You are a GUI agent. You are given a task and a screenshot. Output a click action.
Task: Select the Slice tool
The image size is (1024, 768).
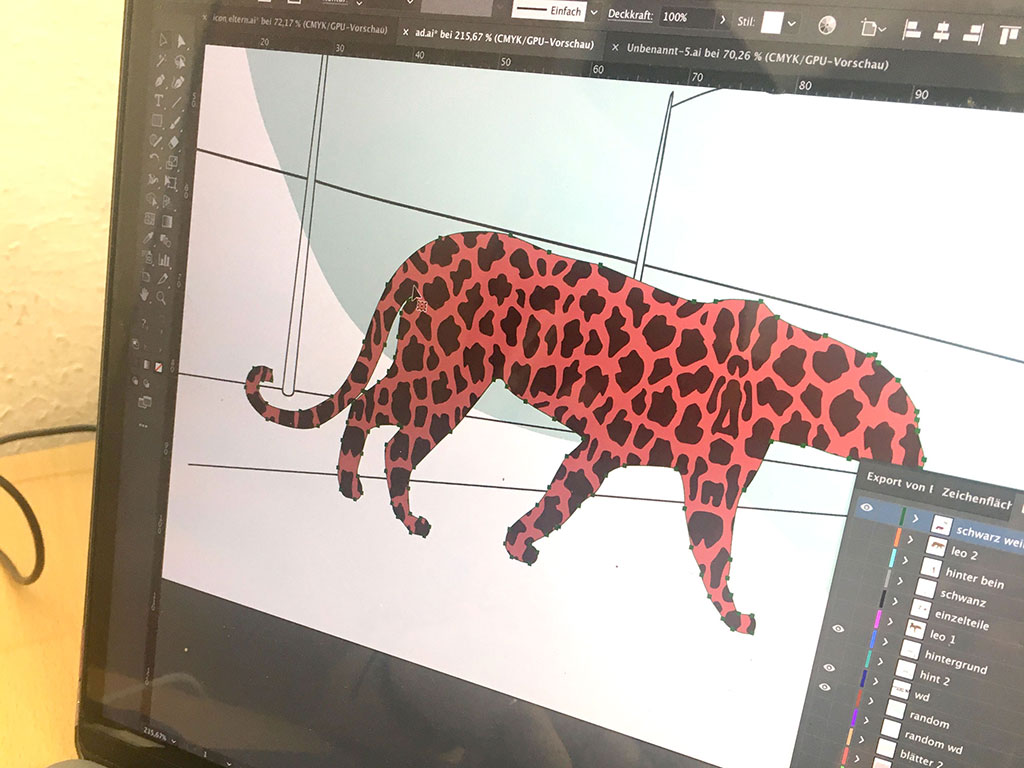[x=163, y=279]
